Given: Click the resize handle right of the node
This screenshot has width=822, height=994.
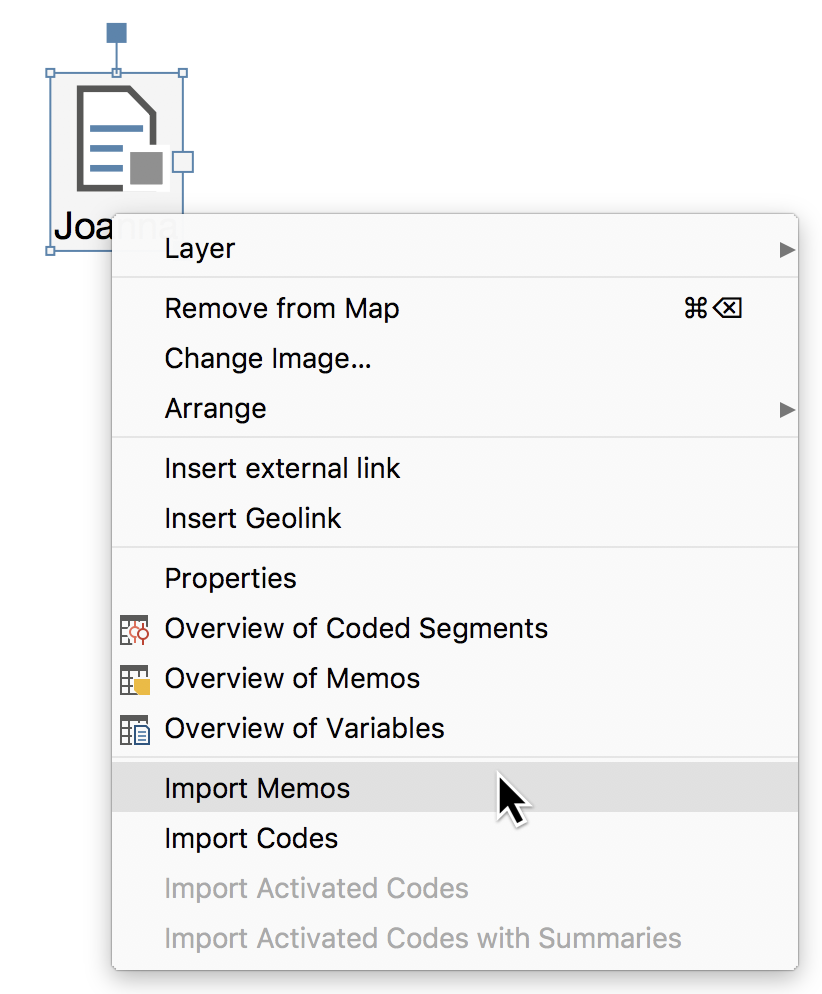Looking at the screenshot, I should click(184, 160).
